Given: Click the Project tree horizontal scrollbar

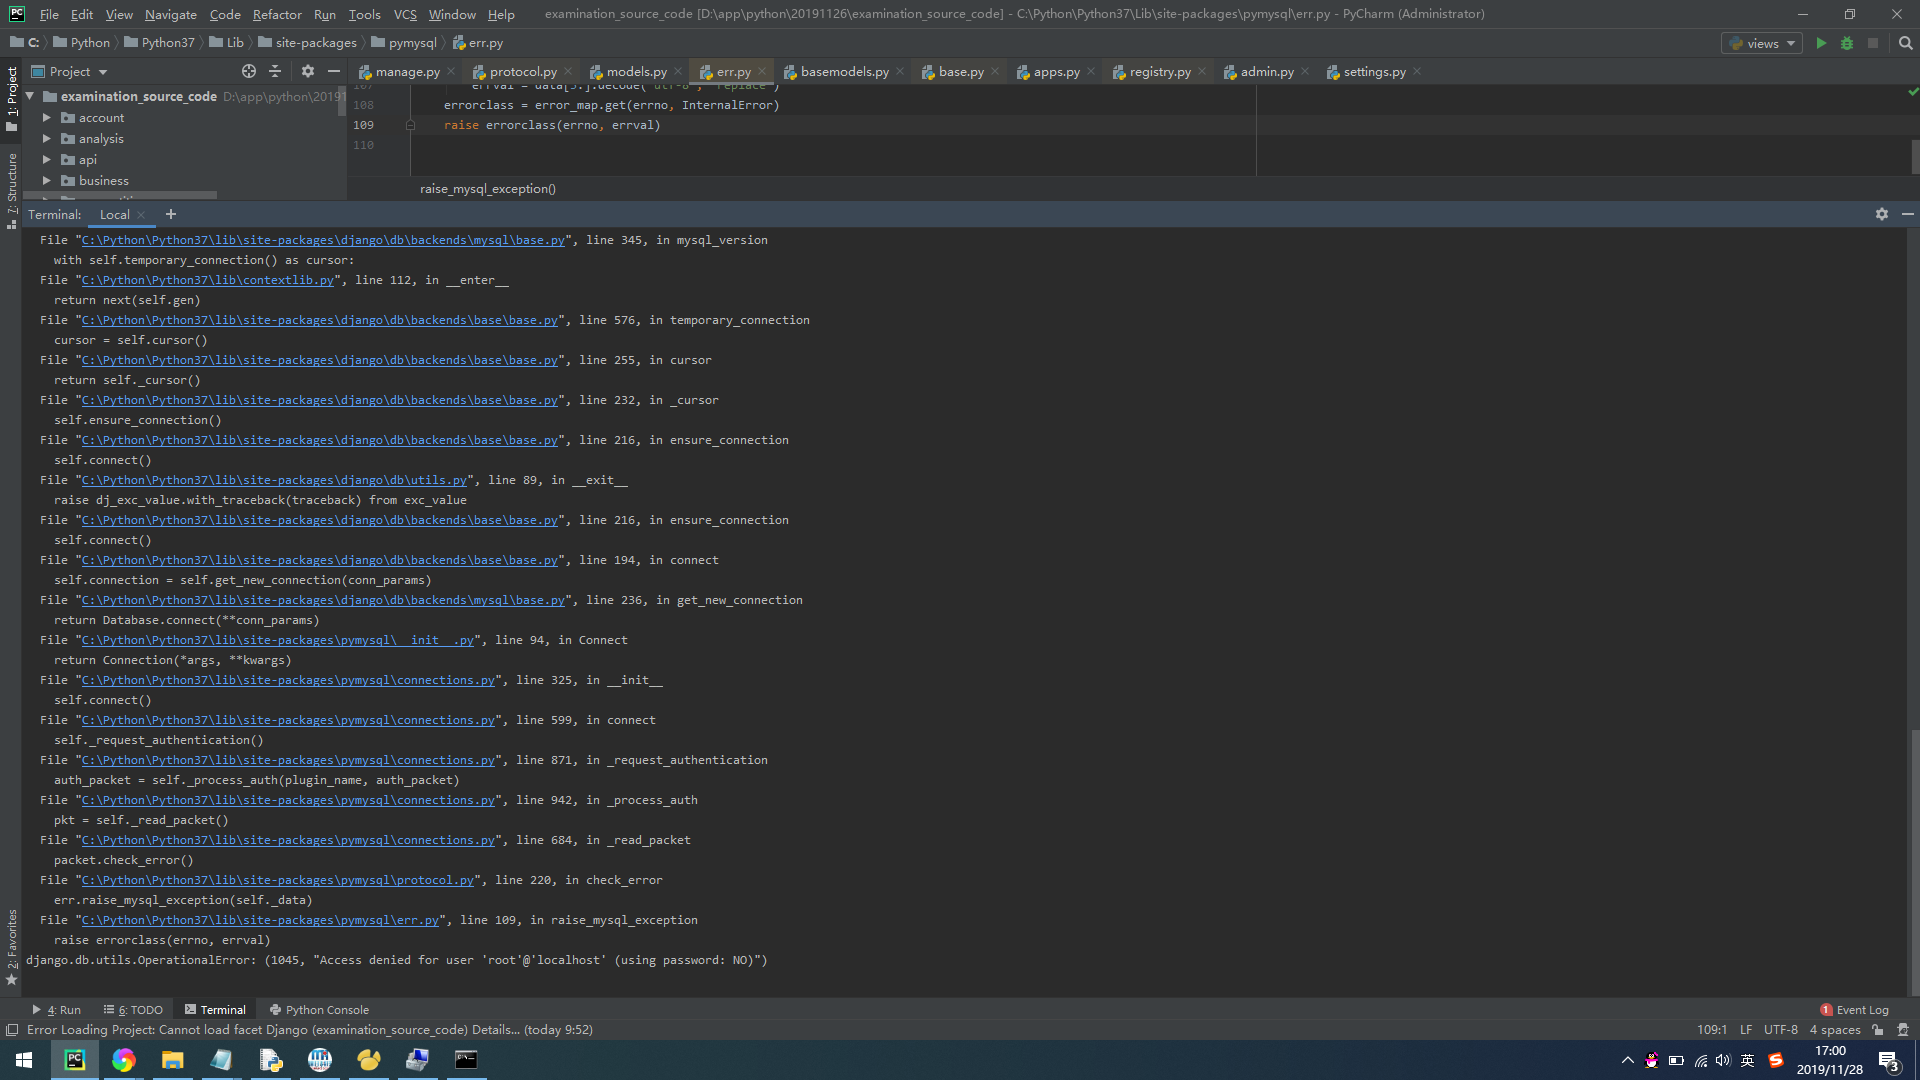Looking at the screenshot, I should coord(120,195).
